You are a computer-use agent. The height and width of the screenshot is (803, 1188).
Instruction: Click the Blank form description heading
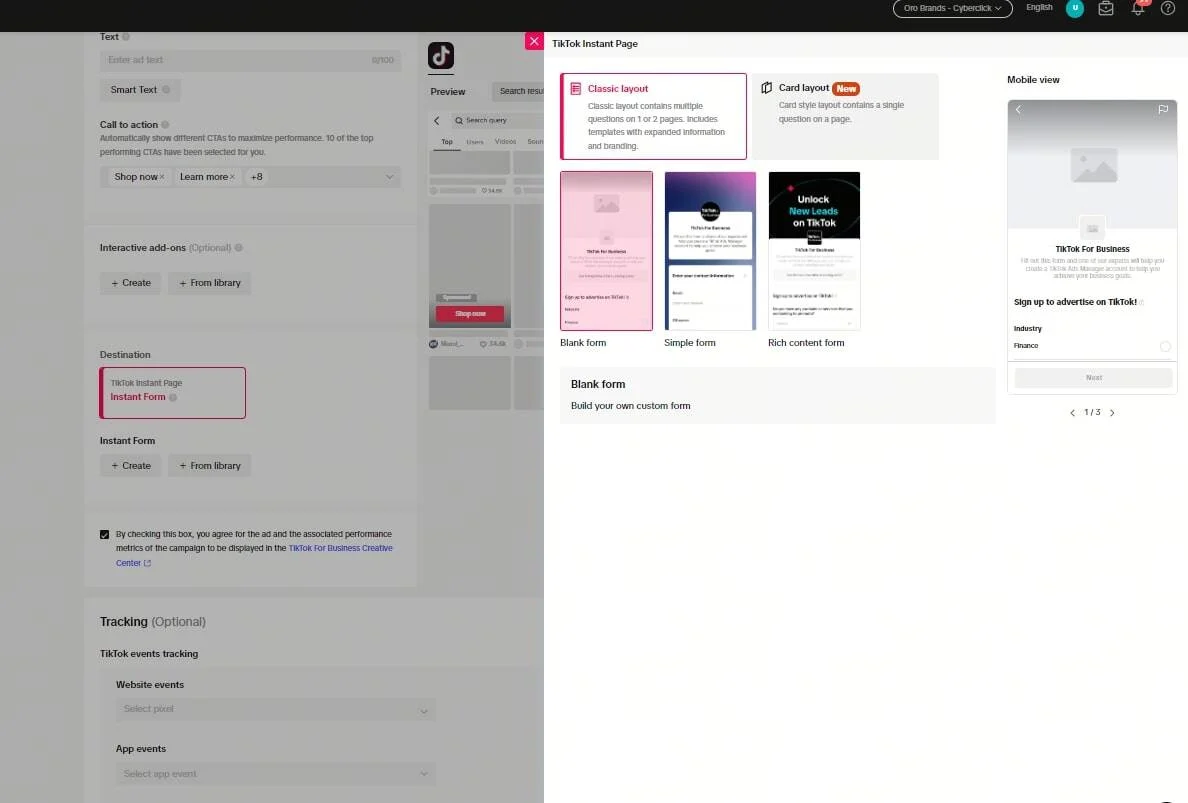598,384
